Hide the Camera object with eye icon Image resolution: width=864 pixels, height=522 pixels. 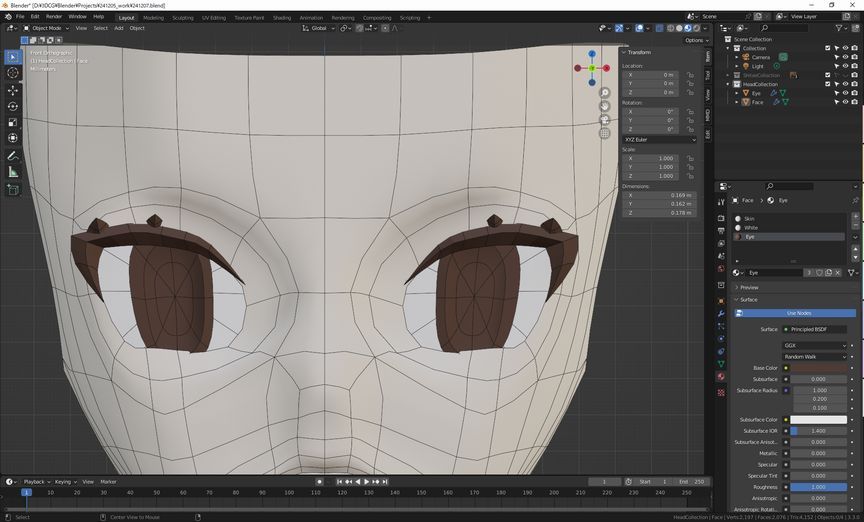[x=843, y=57]
